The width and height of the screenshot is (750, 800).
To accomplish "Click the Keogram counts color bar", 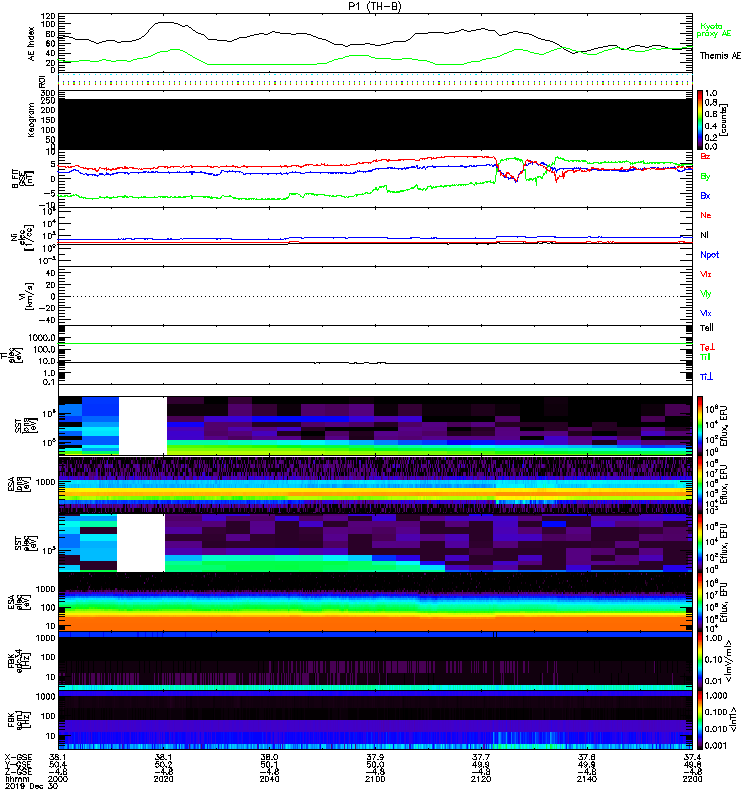I will click(700, 120).
